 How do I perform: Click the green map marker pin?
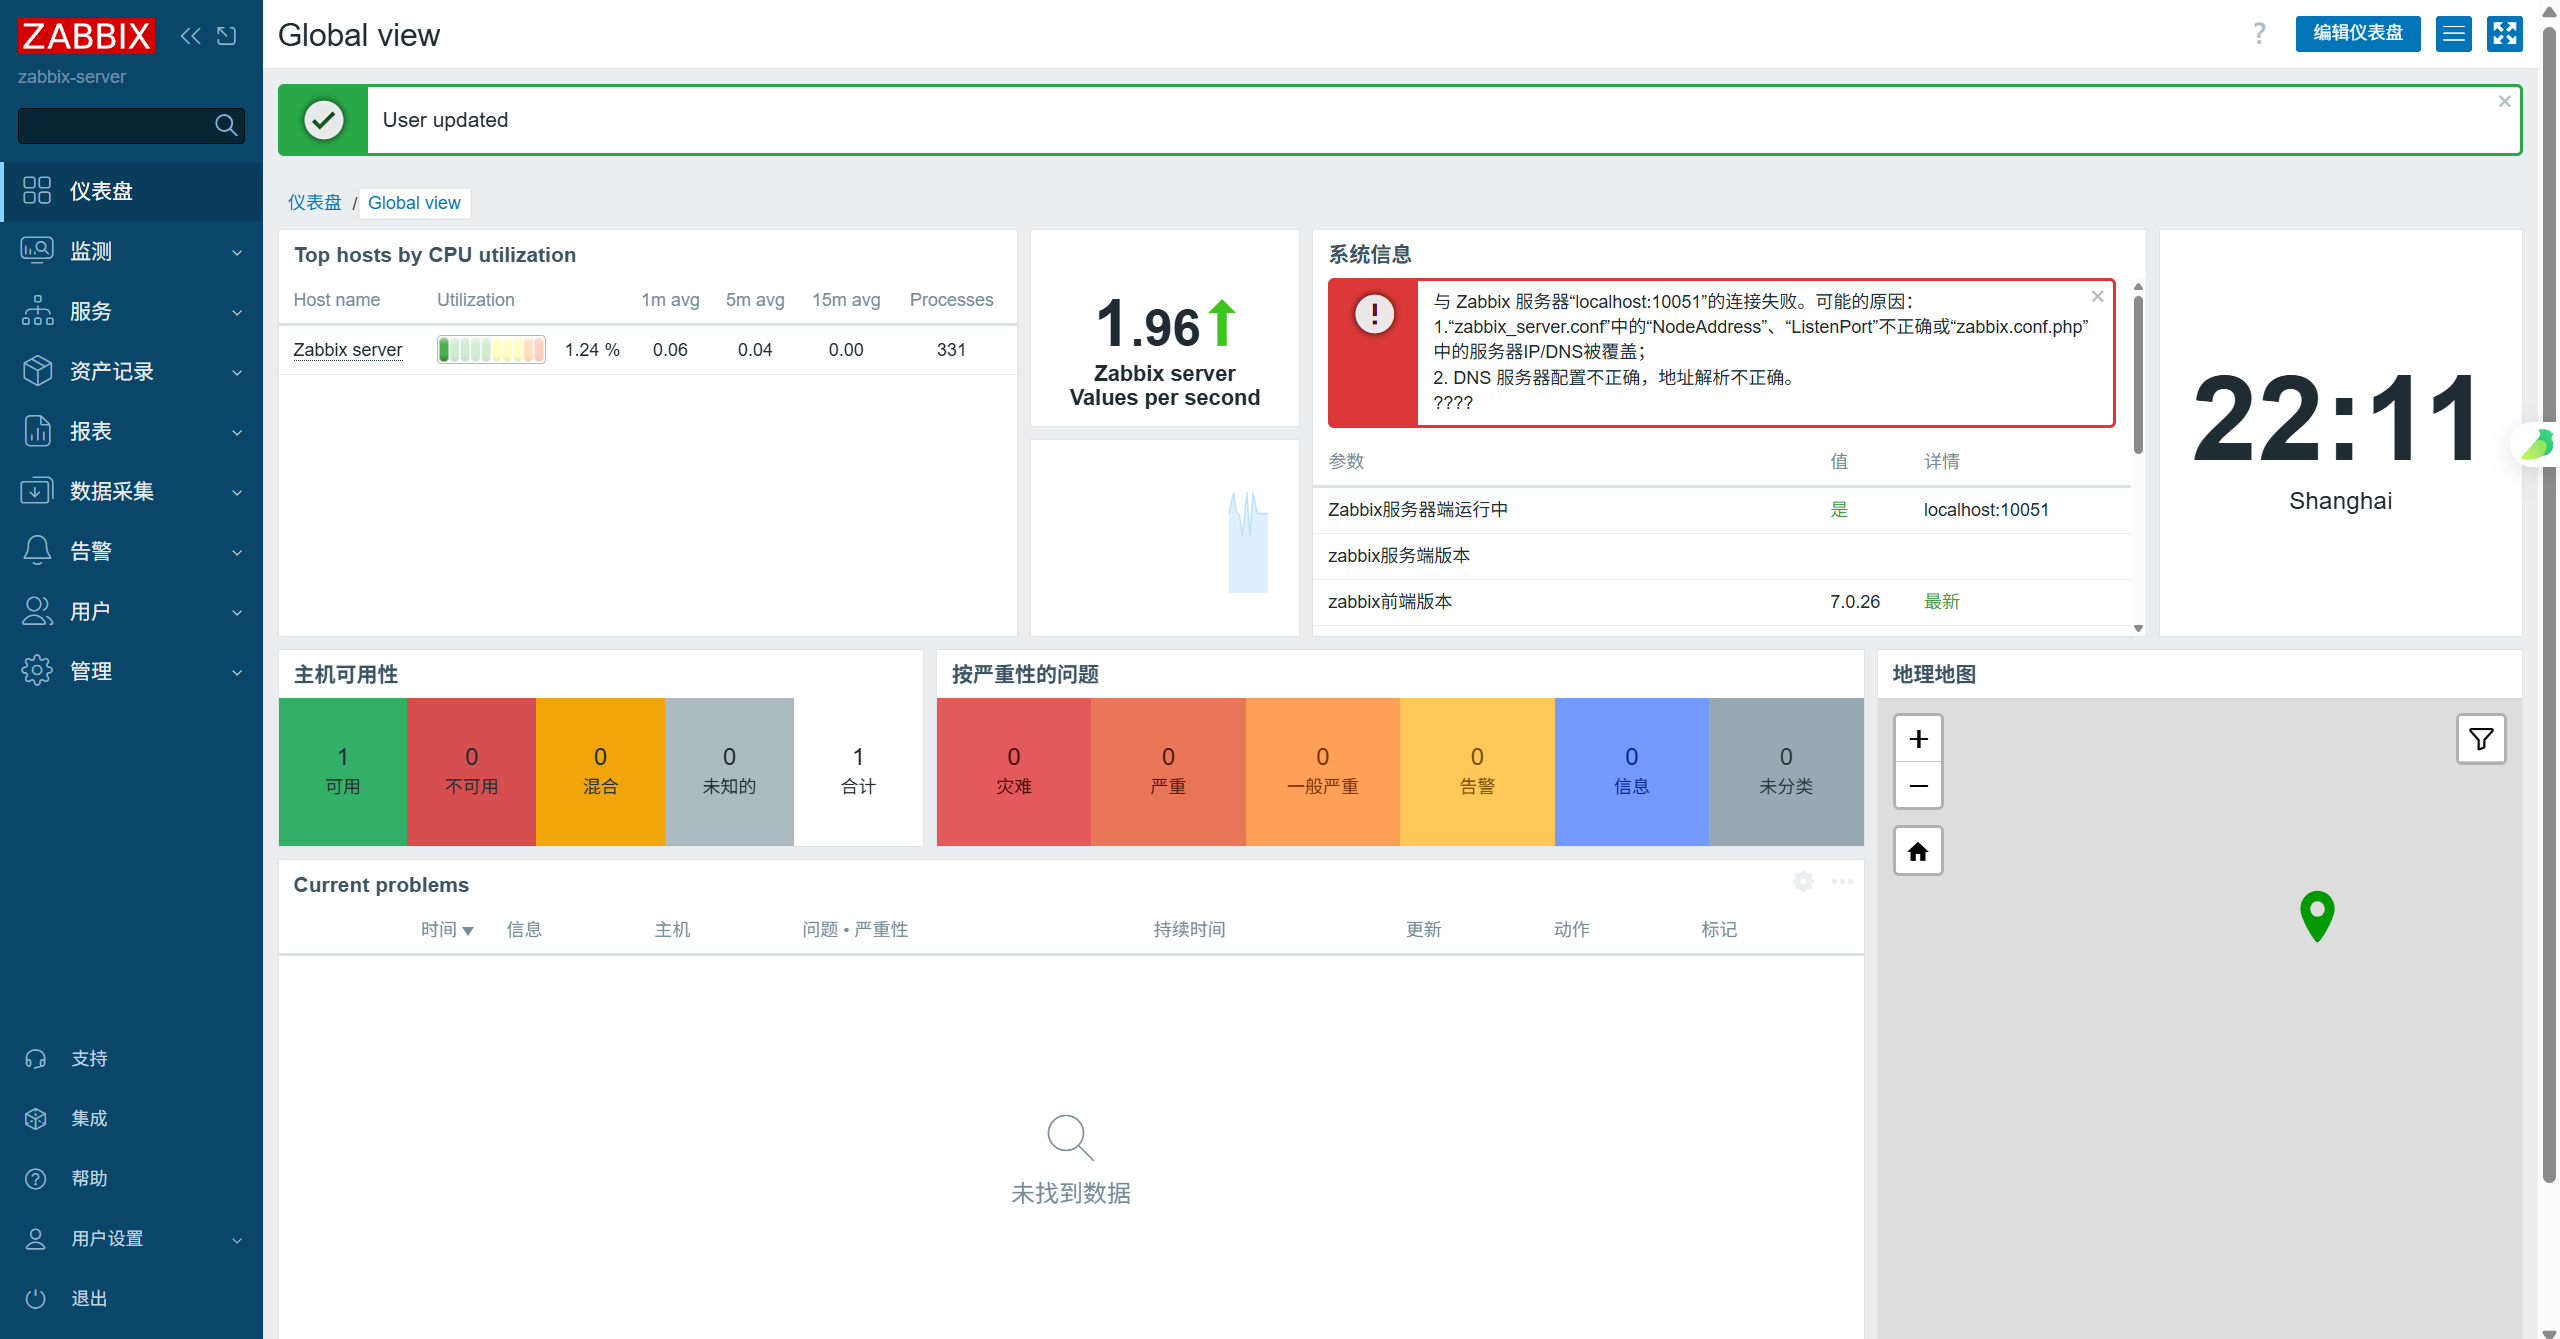(x=2317, y=915)
